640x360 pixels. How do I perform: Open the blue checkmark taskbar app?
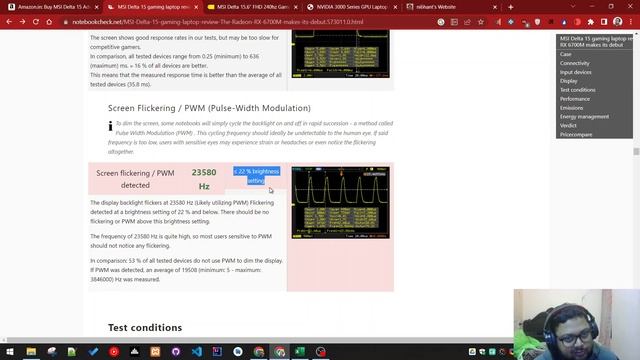click(93, 351)
